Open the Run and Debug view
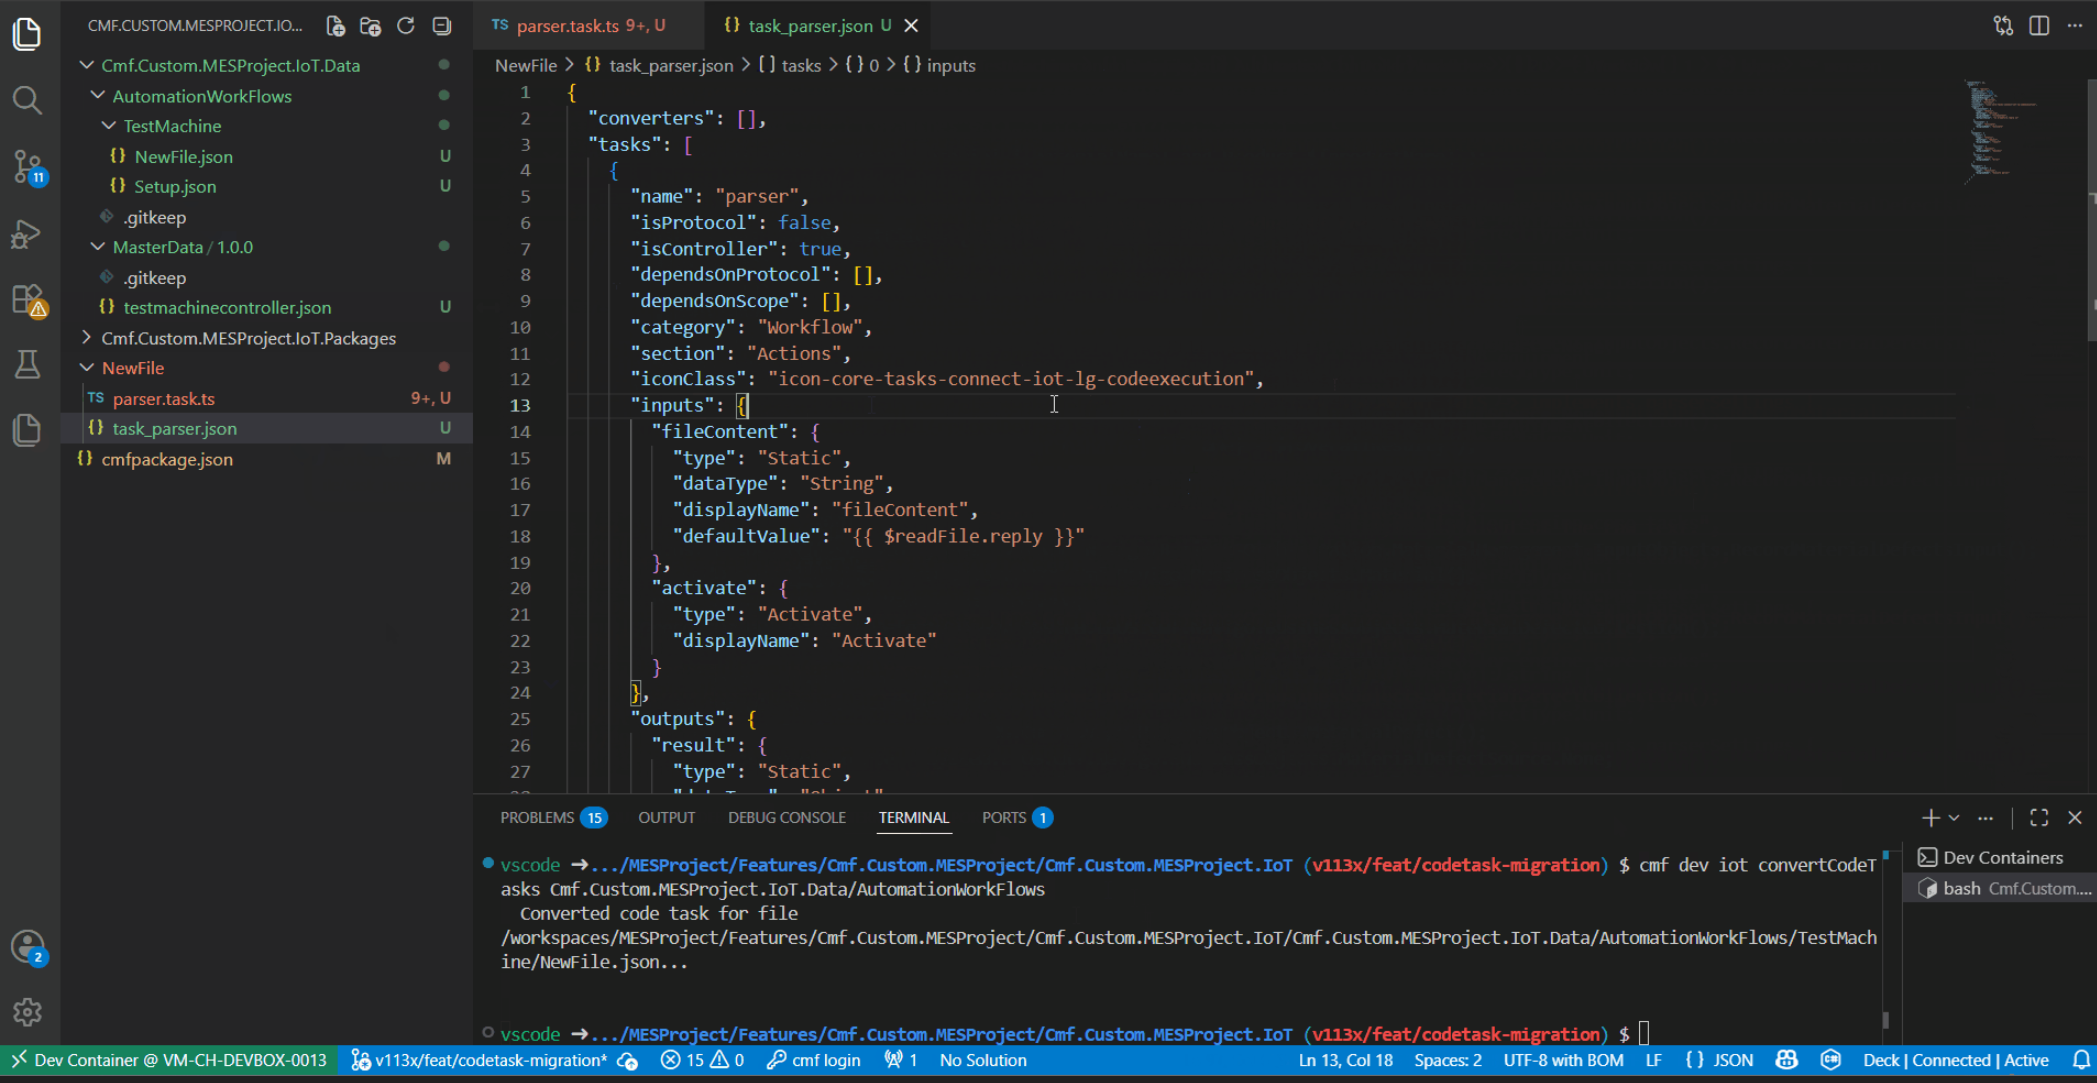2097x1083 pixels. pyautogui.click(x=27, y=233)
